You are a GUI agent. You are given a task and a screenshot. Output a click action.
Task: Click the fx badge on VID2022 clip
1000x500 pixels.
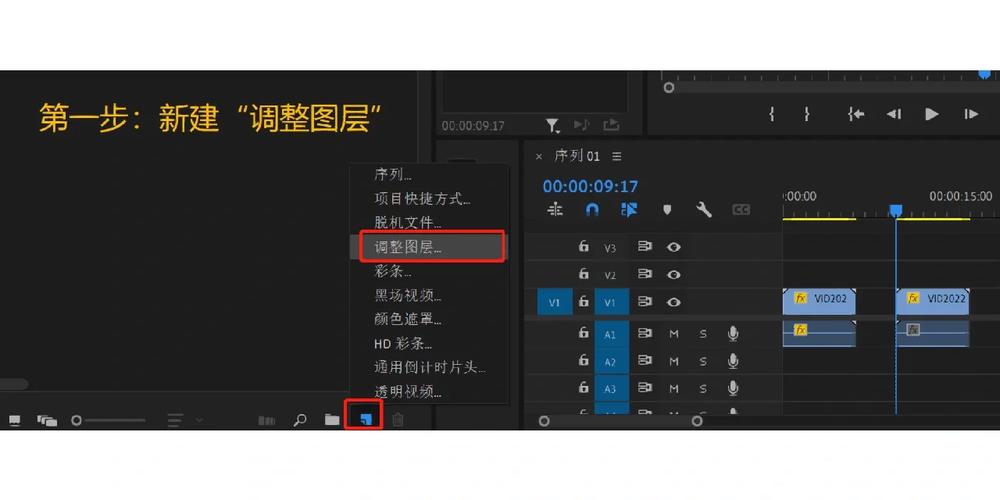point(913,298)
